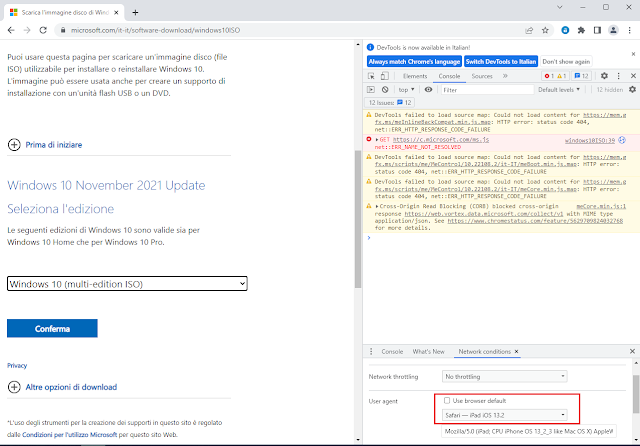Go back with the browser back arrow
Screen dimensions: 640x446
[x=11, y=30]
